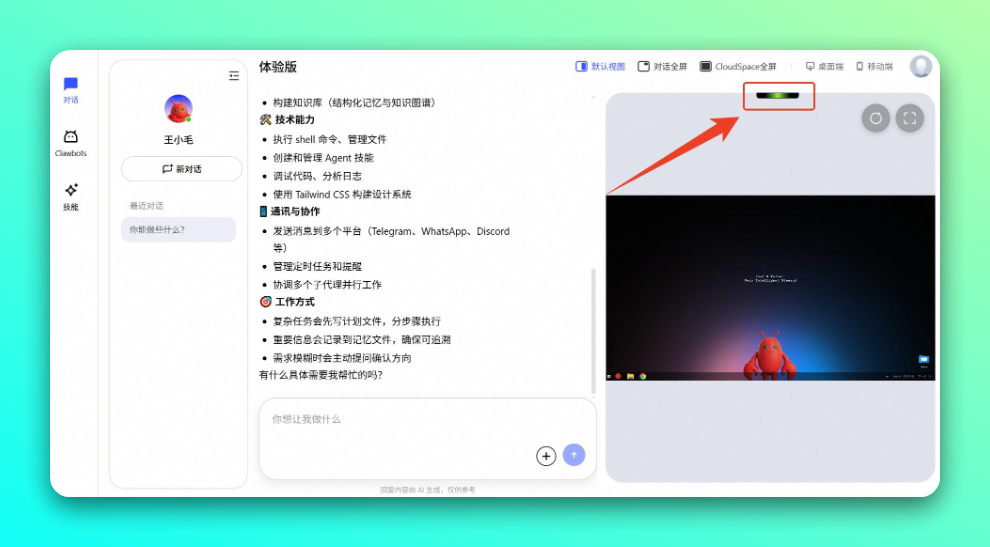Switch to 默认视图 default view

click(x=600, y=66)
